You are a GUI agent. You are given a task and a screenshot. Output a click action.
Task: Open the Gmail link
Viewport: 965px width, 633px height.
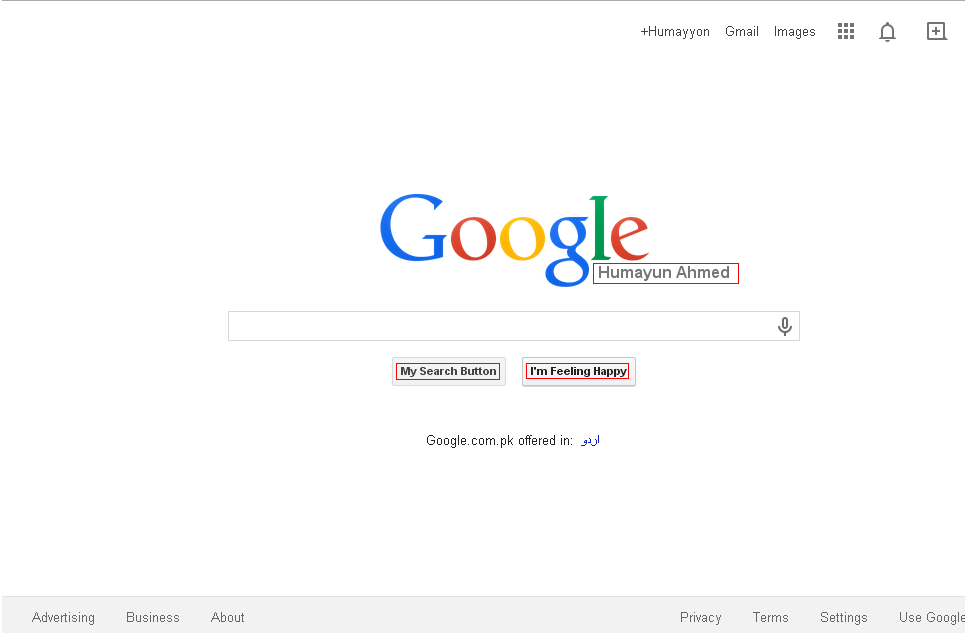(742, 31)
